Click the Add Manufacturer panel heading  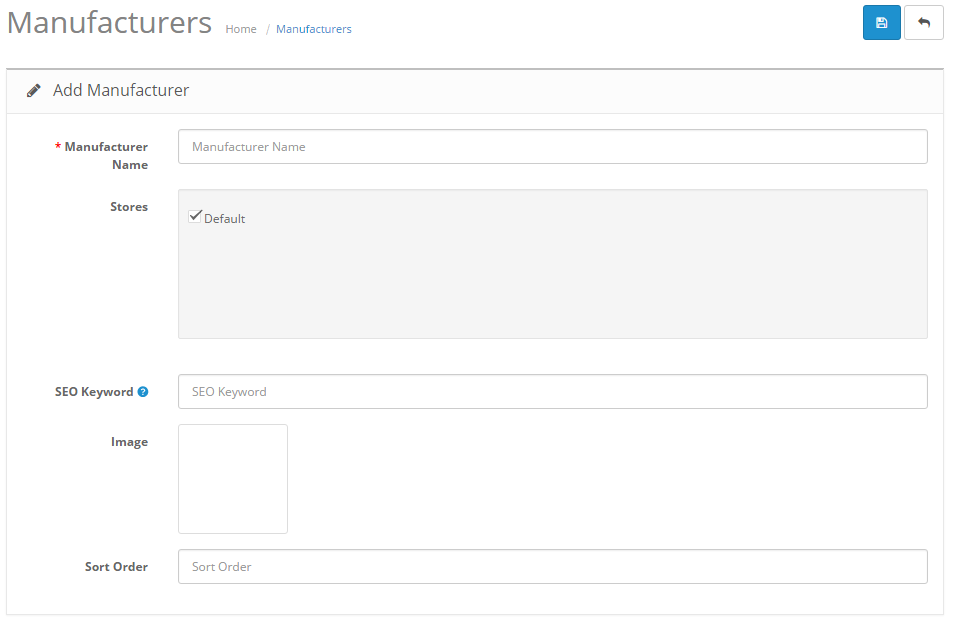coord(121,91)
